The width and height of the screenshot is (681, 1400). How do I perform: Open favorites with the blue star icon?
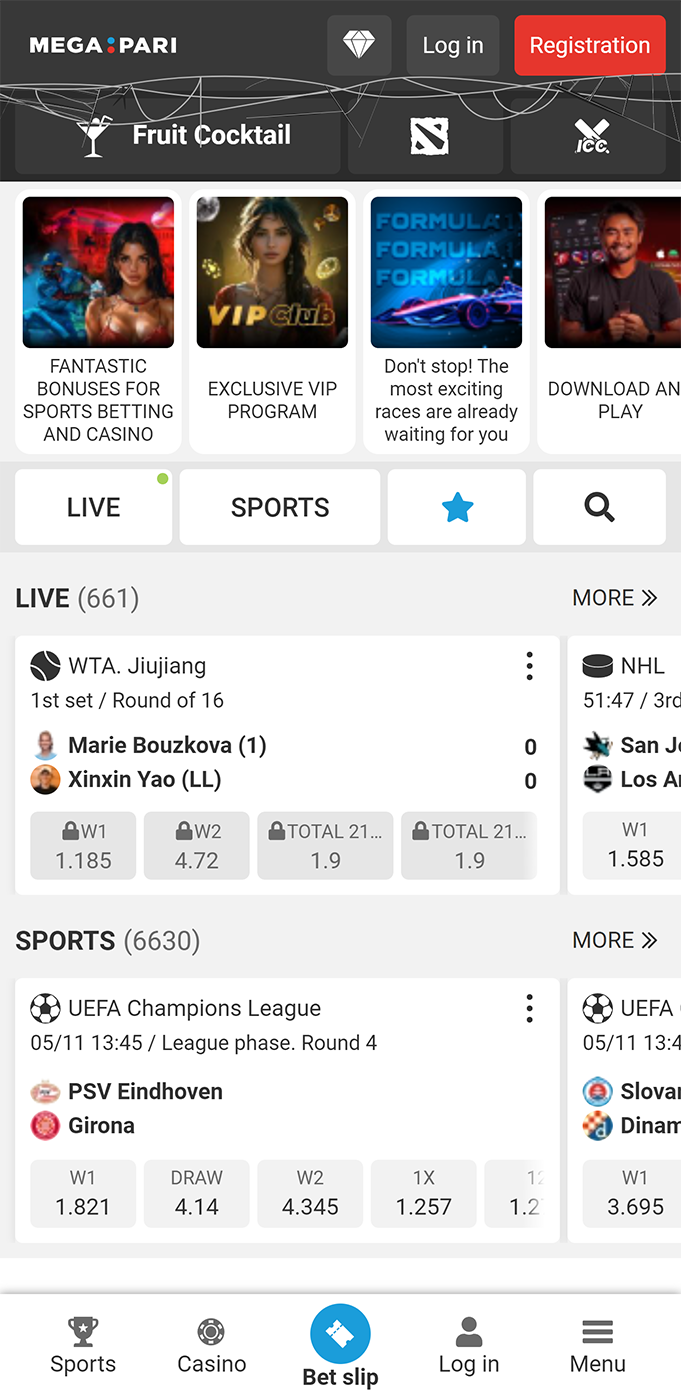coord(457,508)
